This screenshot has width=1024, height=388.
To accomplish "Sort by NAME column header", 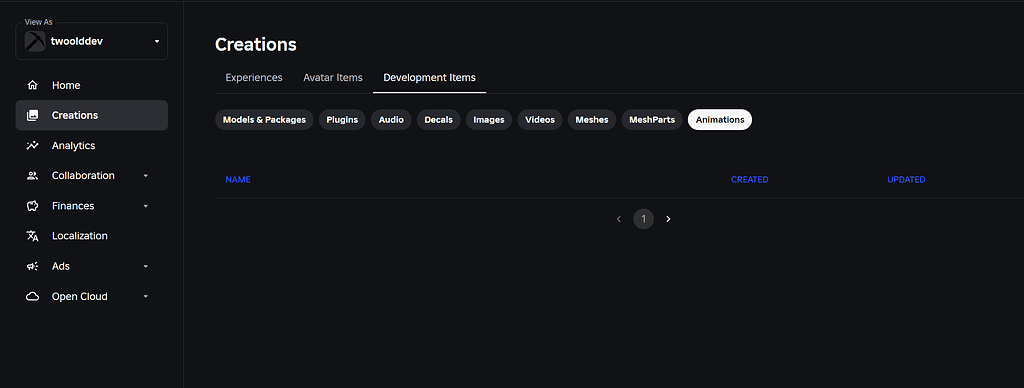I will pos(238,180).
